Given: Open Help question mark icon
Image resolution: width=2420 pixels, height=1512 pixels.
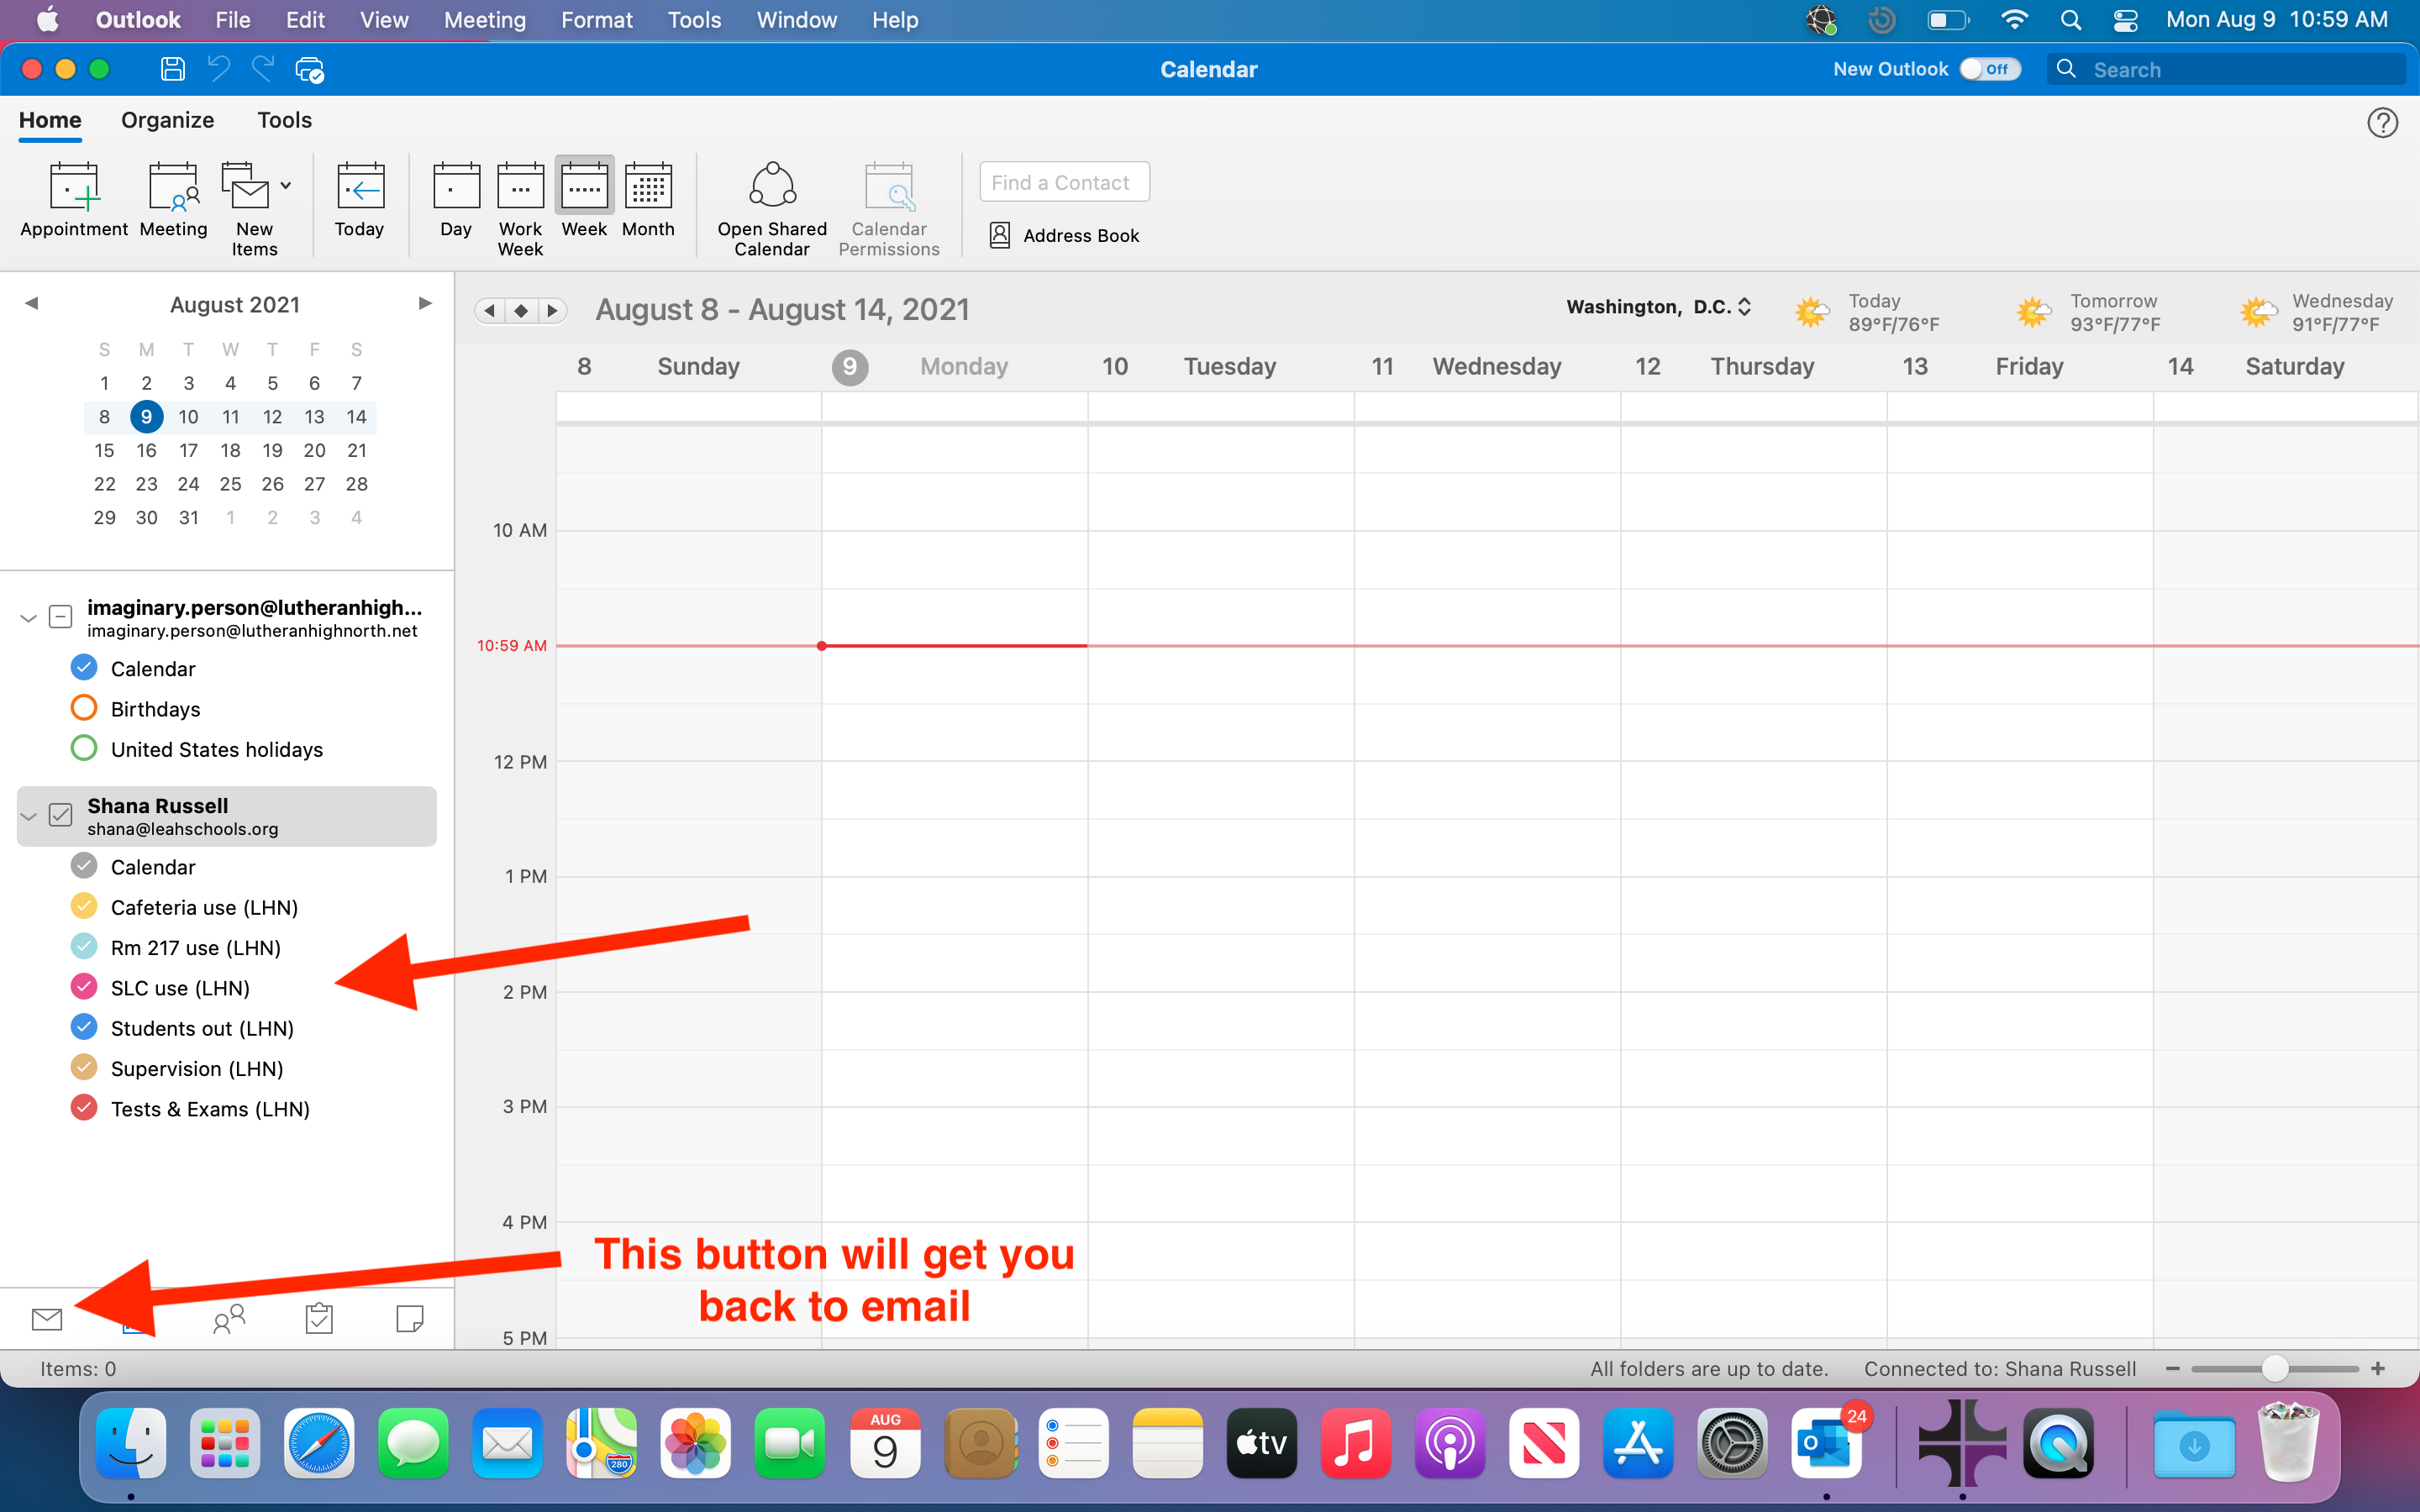Looking at the screenshot, I should click(x=2382, y=122).
